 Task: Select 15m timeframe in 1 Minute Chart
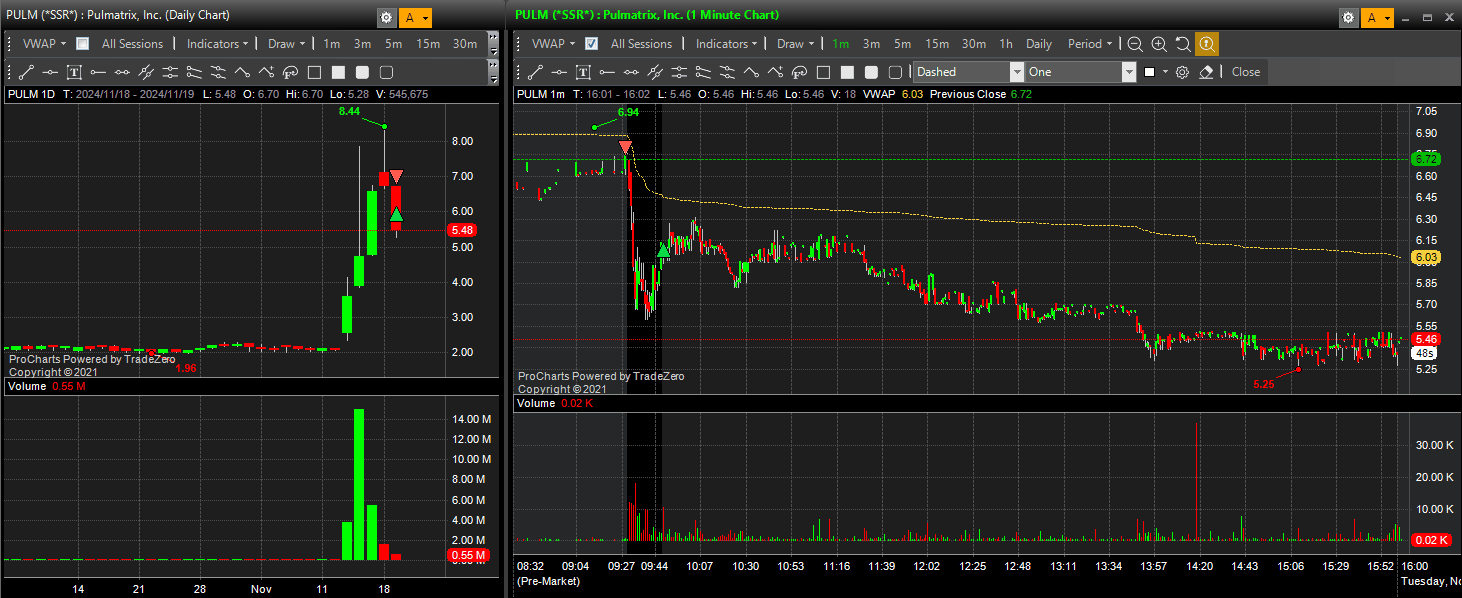pos(937,44)
